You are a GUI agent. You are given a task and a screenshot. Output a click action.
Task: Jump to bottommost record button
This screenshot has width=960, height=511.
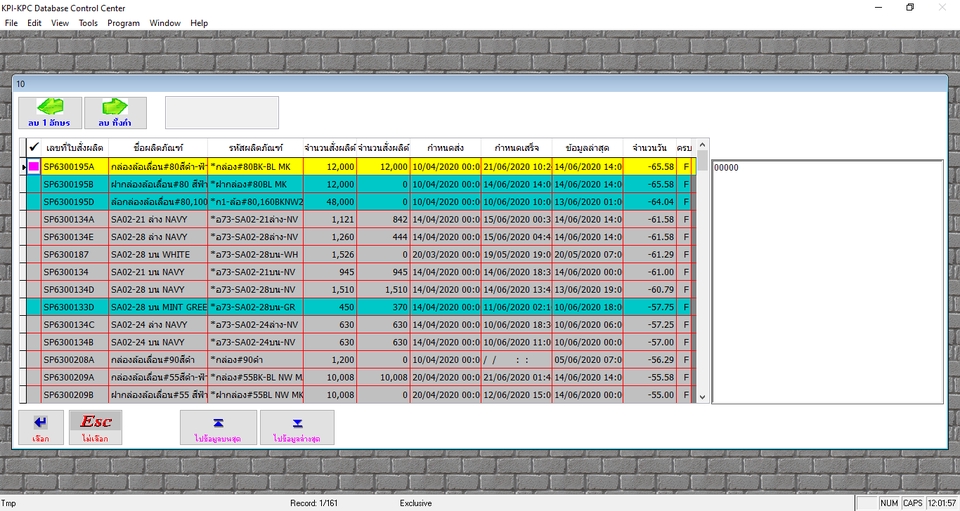pos(297,427)
